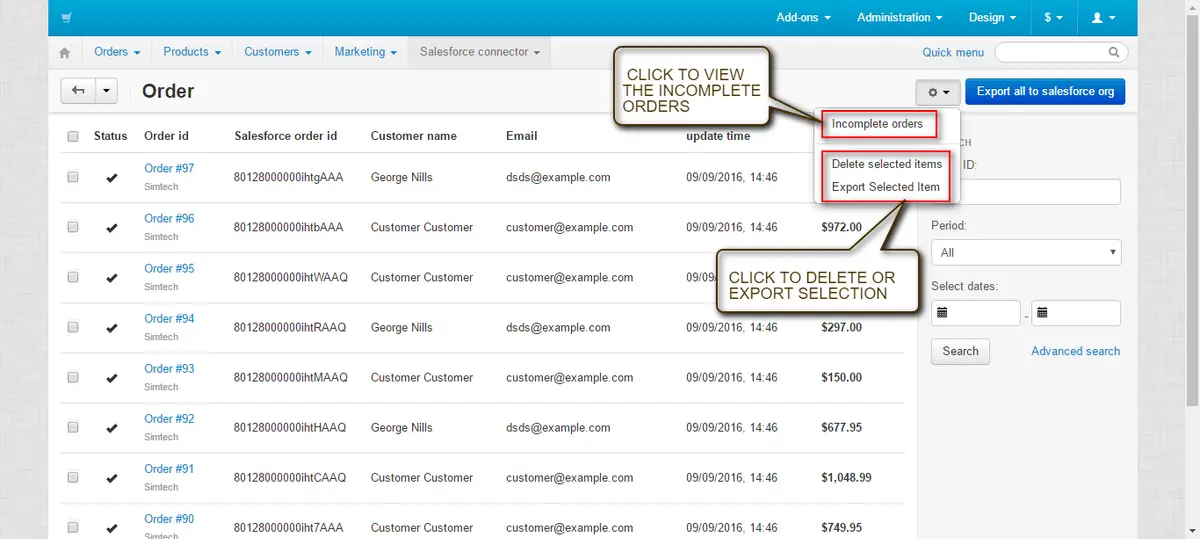This screenshot has height=539, width=1200.
Task: Check the box for Order #97
Action: (72, 177)
